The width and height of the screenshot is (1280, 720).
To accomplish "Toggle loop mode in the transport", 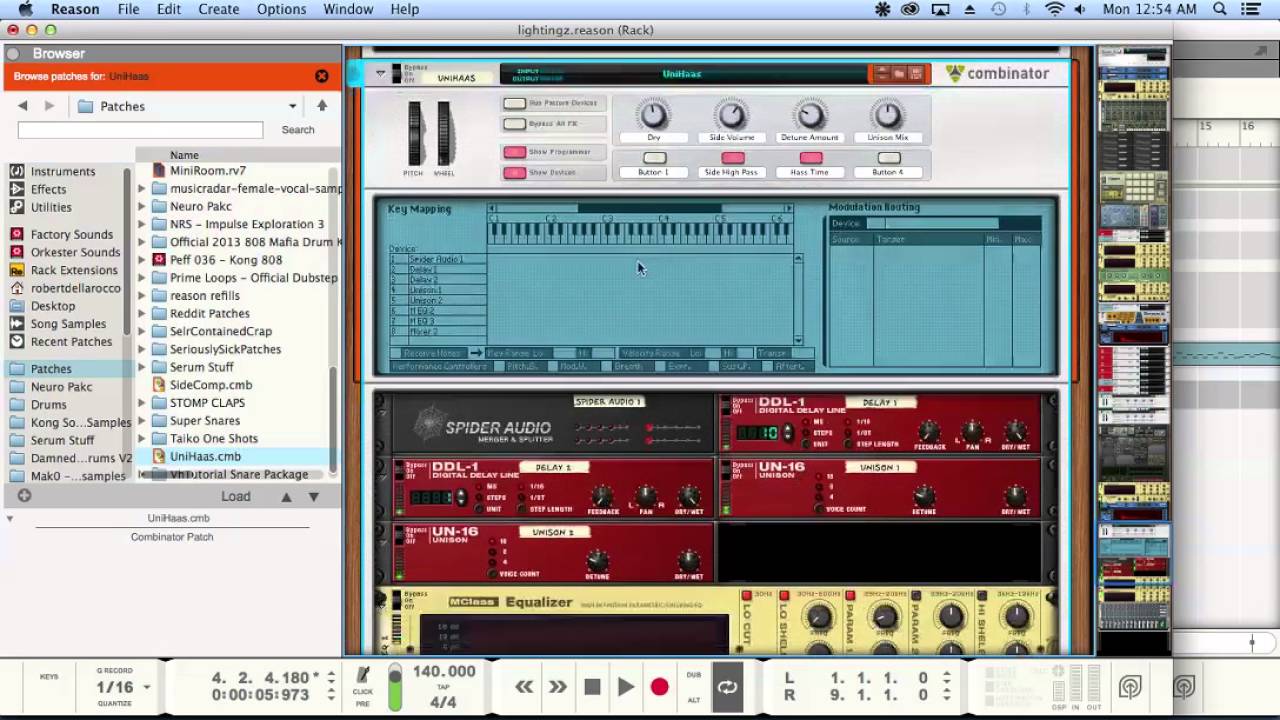I will click(x=727, y=686).
